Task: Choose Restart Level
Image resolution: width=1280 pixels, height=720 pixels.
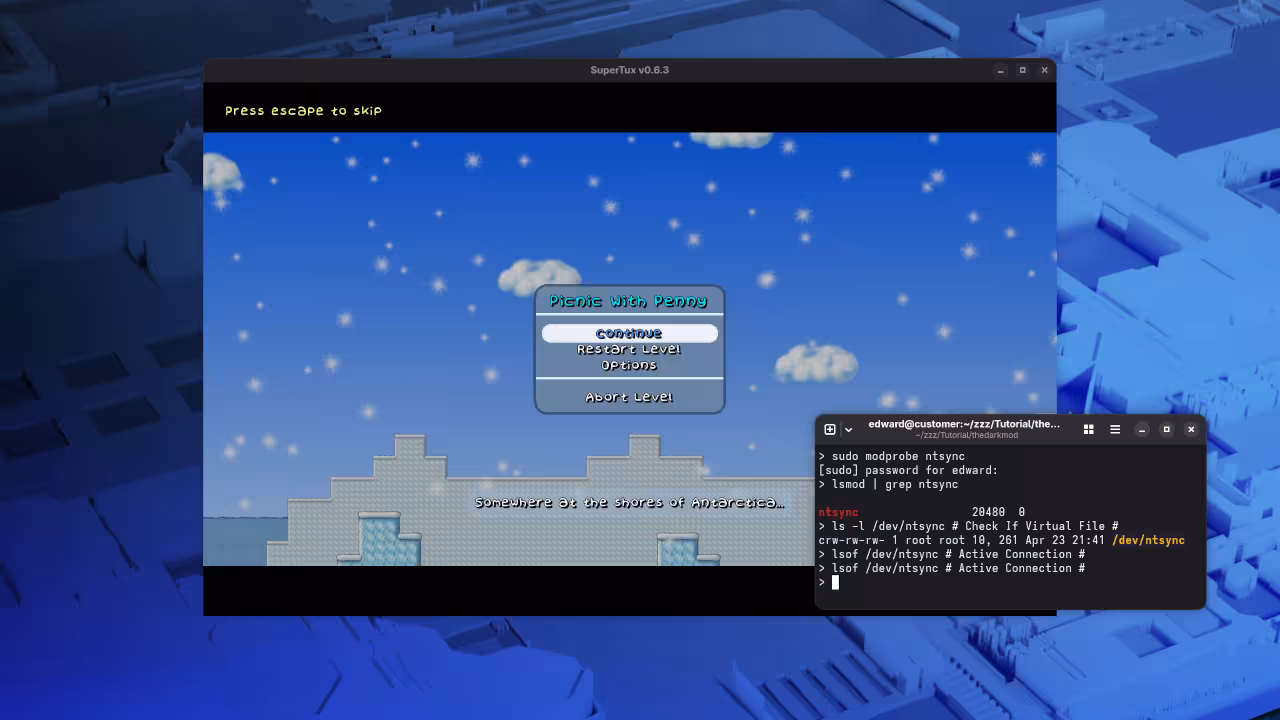Action: pos(629,348)
